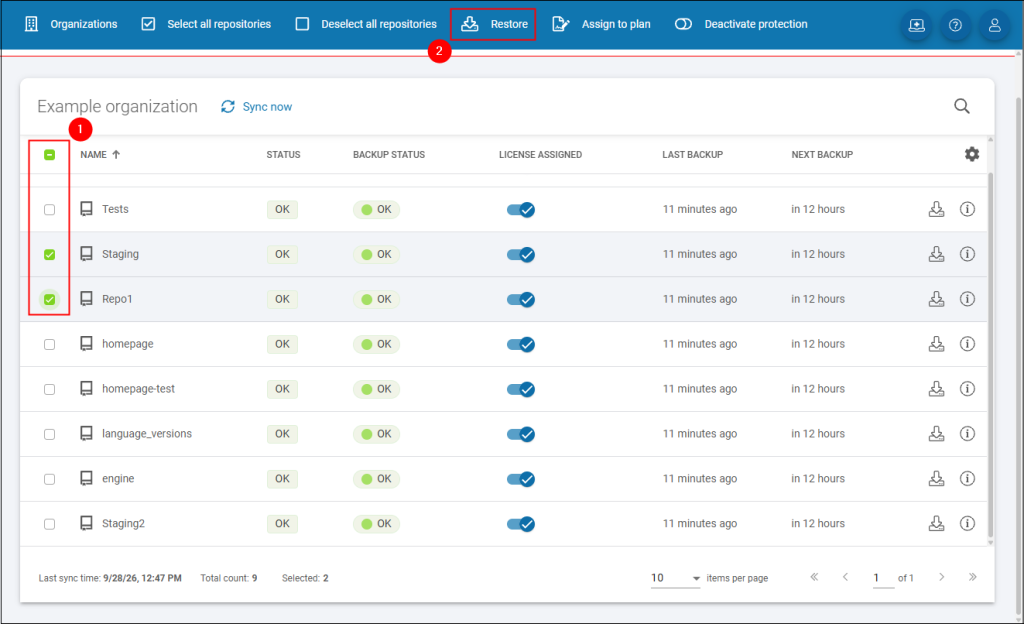Jump to the last page arrow
Image resolution: width=1024 pixels, height=624 pixels.
click(972, 577)
